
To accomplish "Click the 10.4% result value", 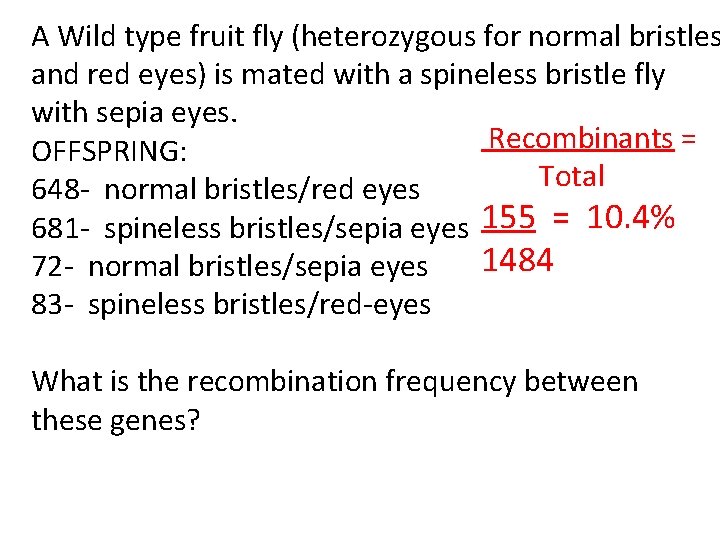I will [630, 217].
